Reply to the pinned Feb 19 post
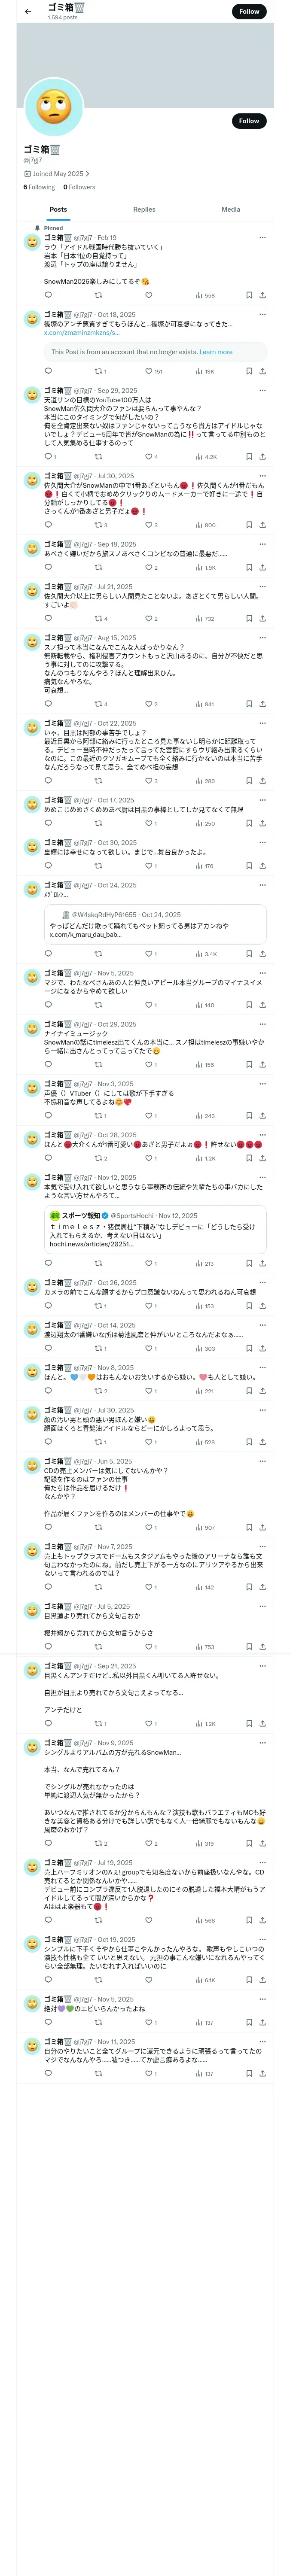290x2576 pixels. pos(48,295)
